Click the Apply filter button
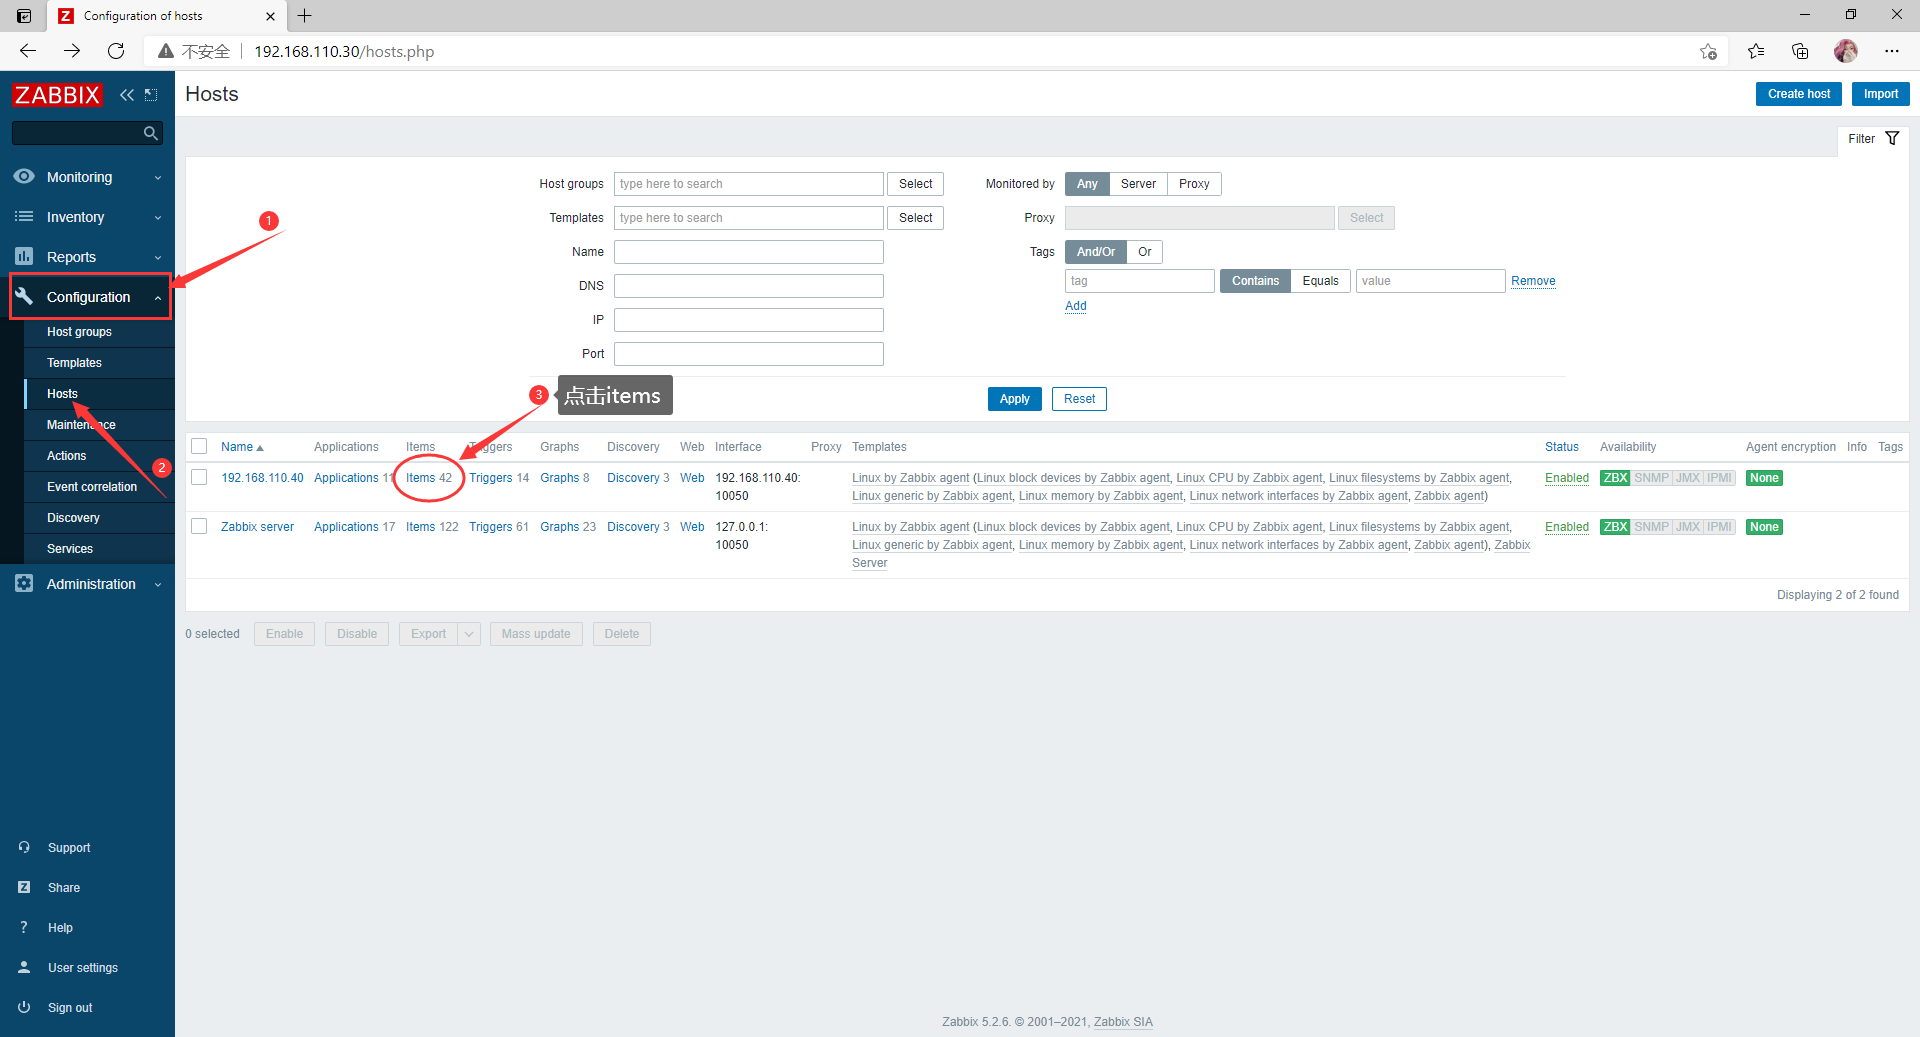 tap(1014, 399)
